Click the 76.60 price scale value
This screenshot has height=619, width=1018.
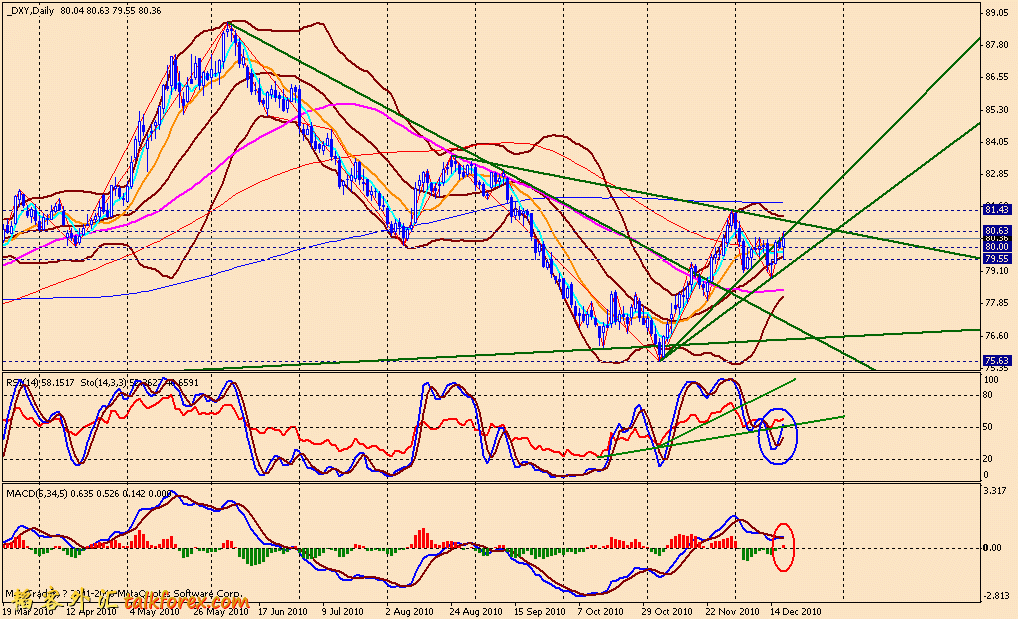pyautogui.click(x=996, y=336)
